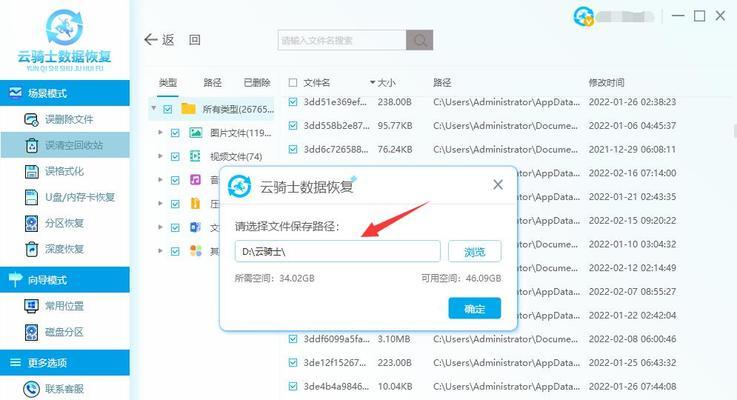Viewport: 737px width, 400px height.
Task: Toggle the 视频文件 checkbox
Action: point(175,157)
